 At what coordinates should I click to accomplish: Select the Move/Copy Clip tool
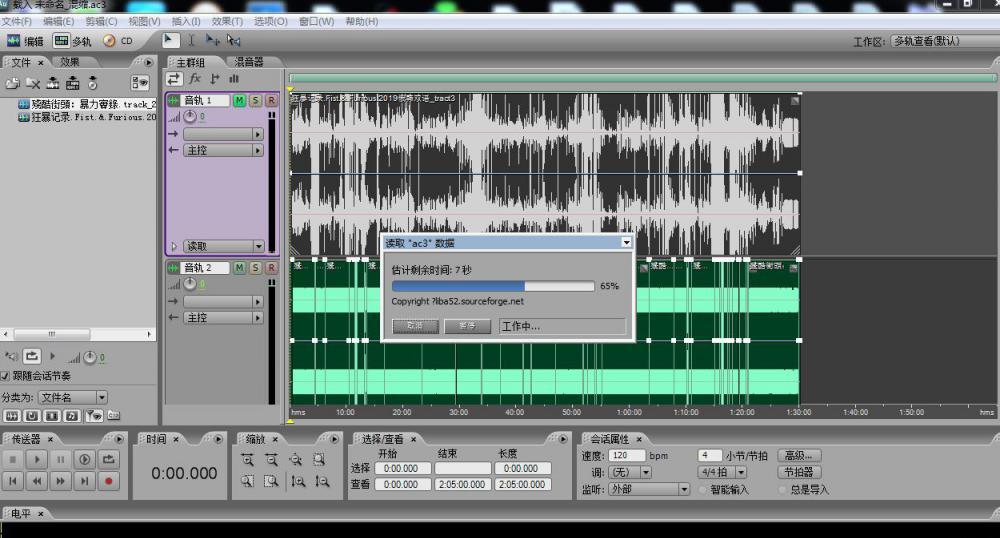pos(212,40)
